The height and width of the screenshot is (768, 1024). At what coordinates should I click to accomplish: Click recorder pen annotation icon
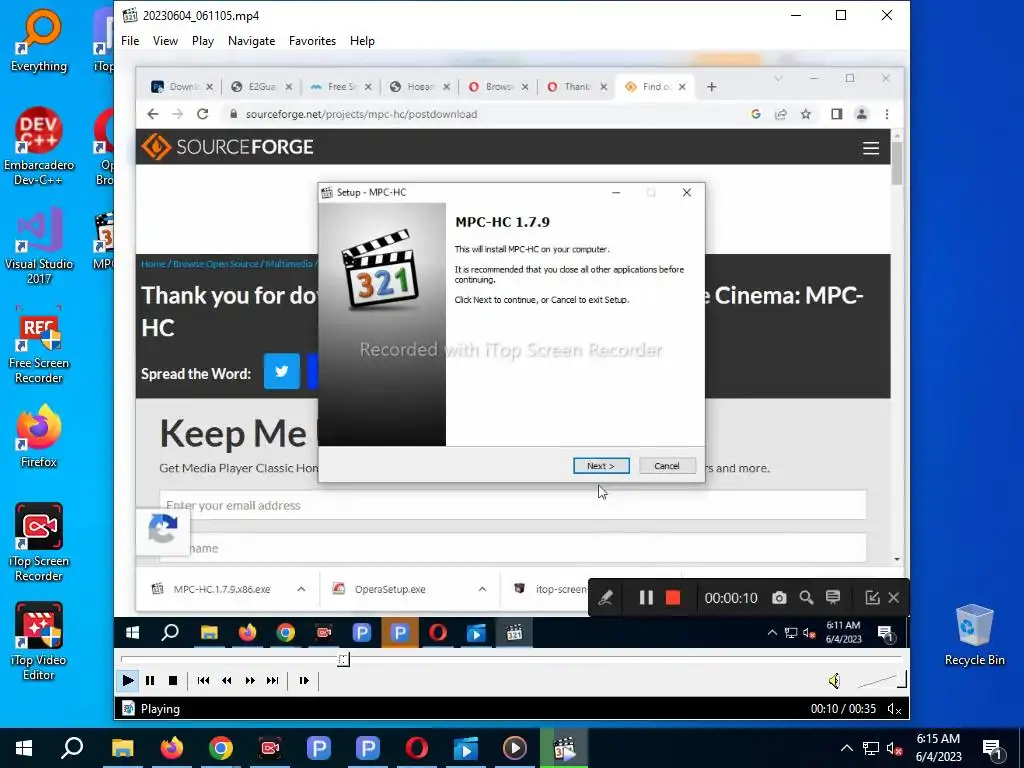tap(605, 598)
